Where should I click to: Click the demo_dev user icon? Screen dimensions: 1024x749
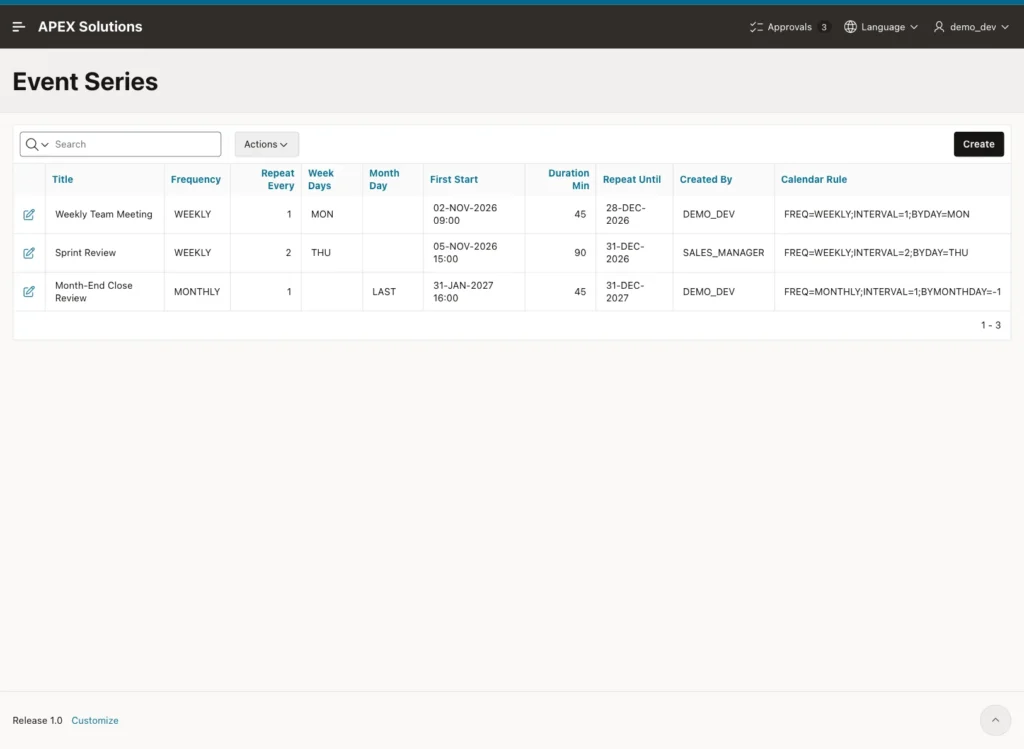coord(939,27)
